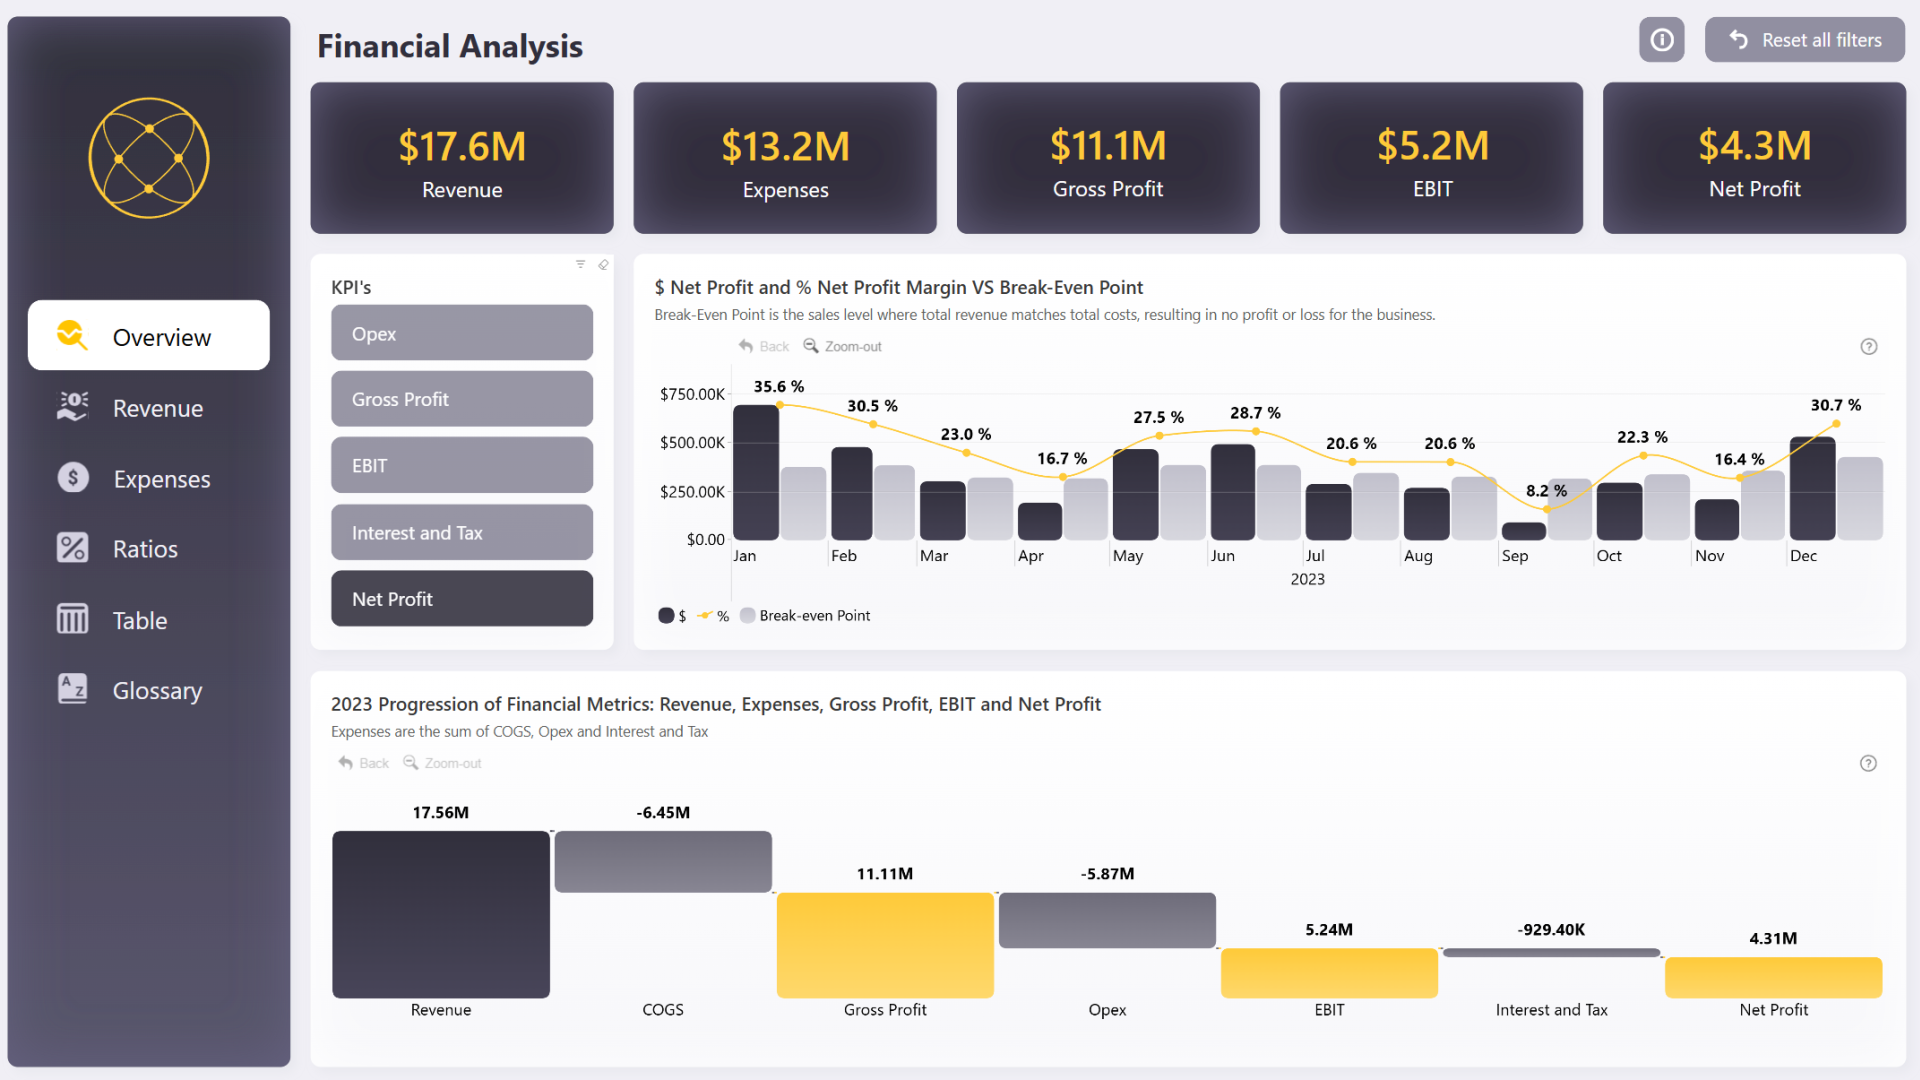Click the company logo at sidebar top
This screenshot has height=1080, width=1920.
point(148,158)
